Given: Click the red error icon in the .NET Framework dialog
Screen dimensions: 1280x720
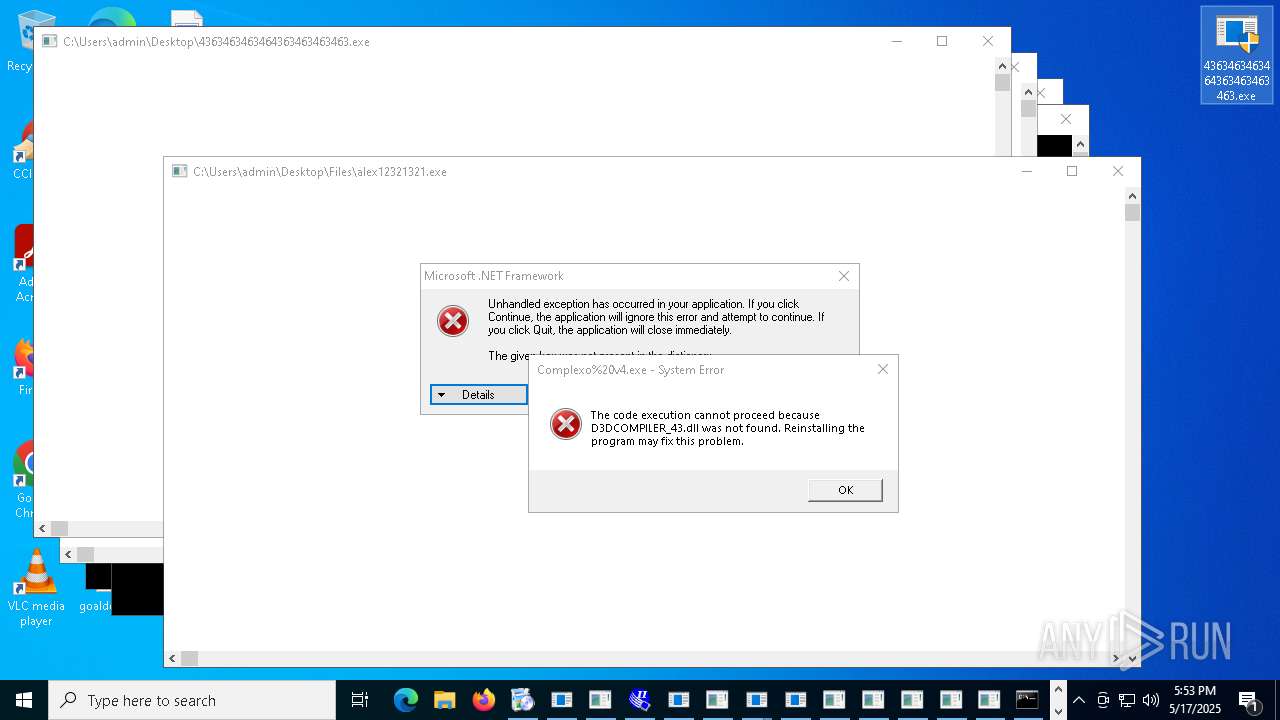Looking at the screenshot, I should [x=453, y=321].
